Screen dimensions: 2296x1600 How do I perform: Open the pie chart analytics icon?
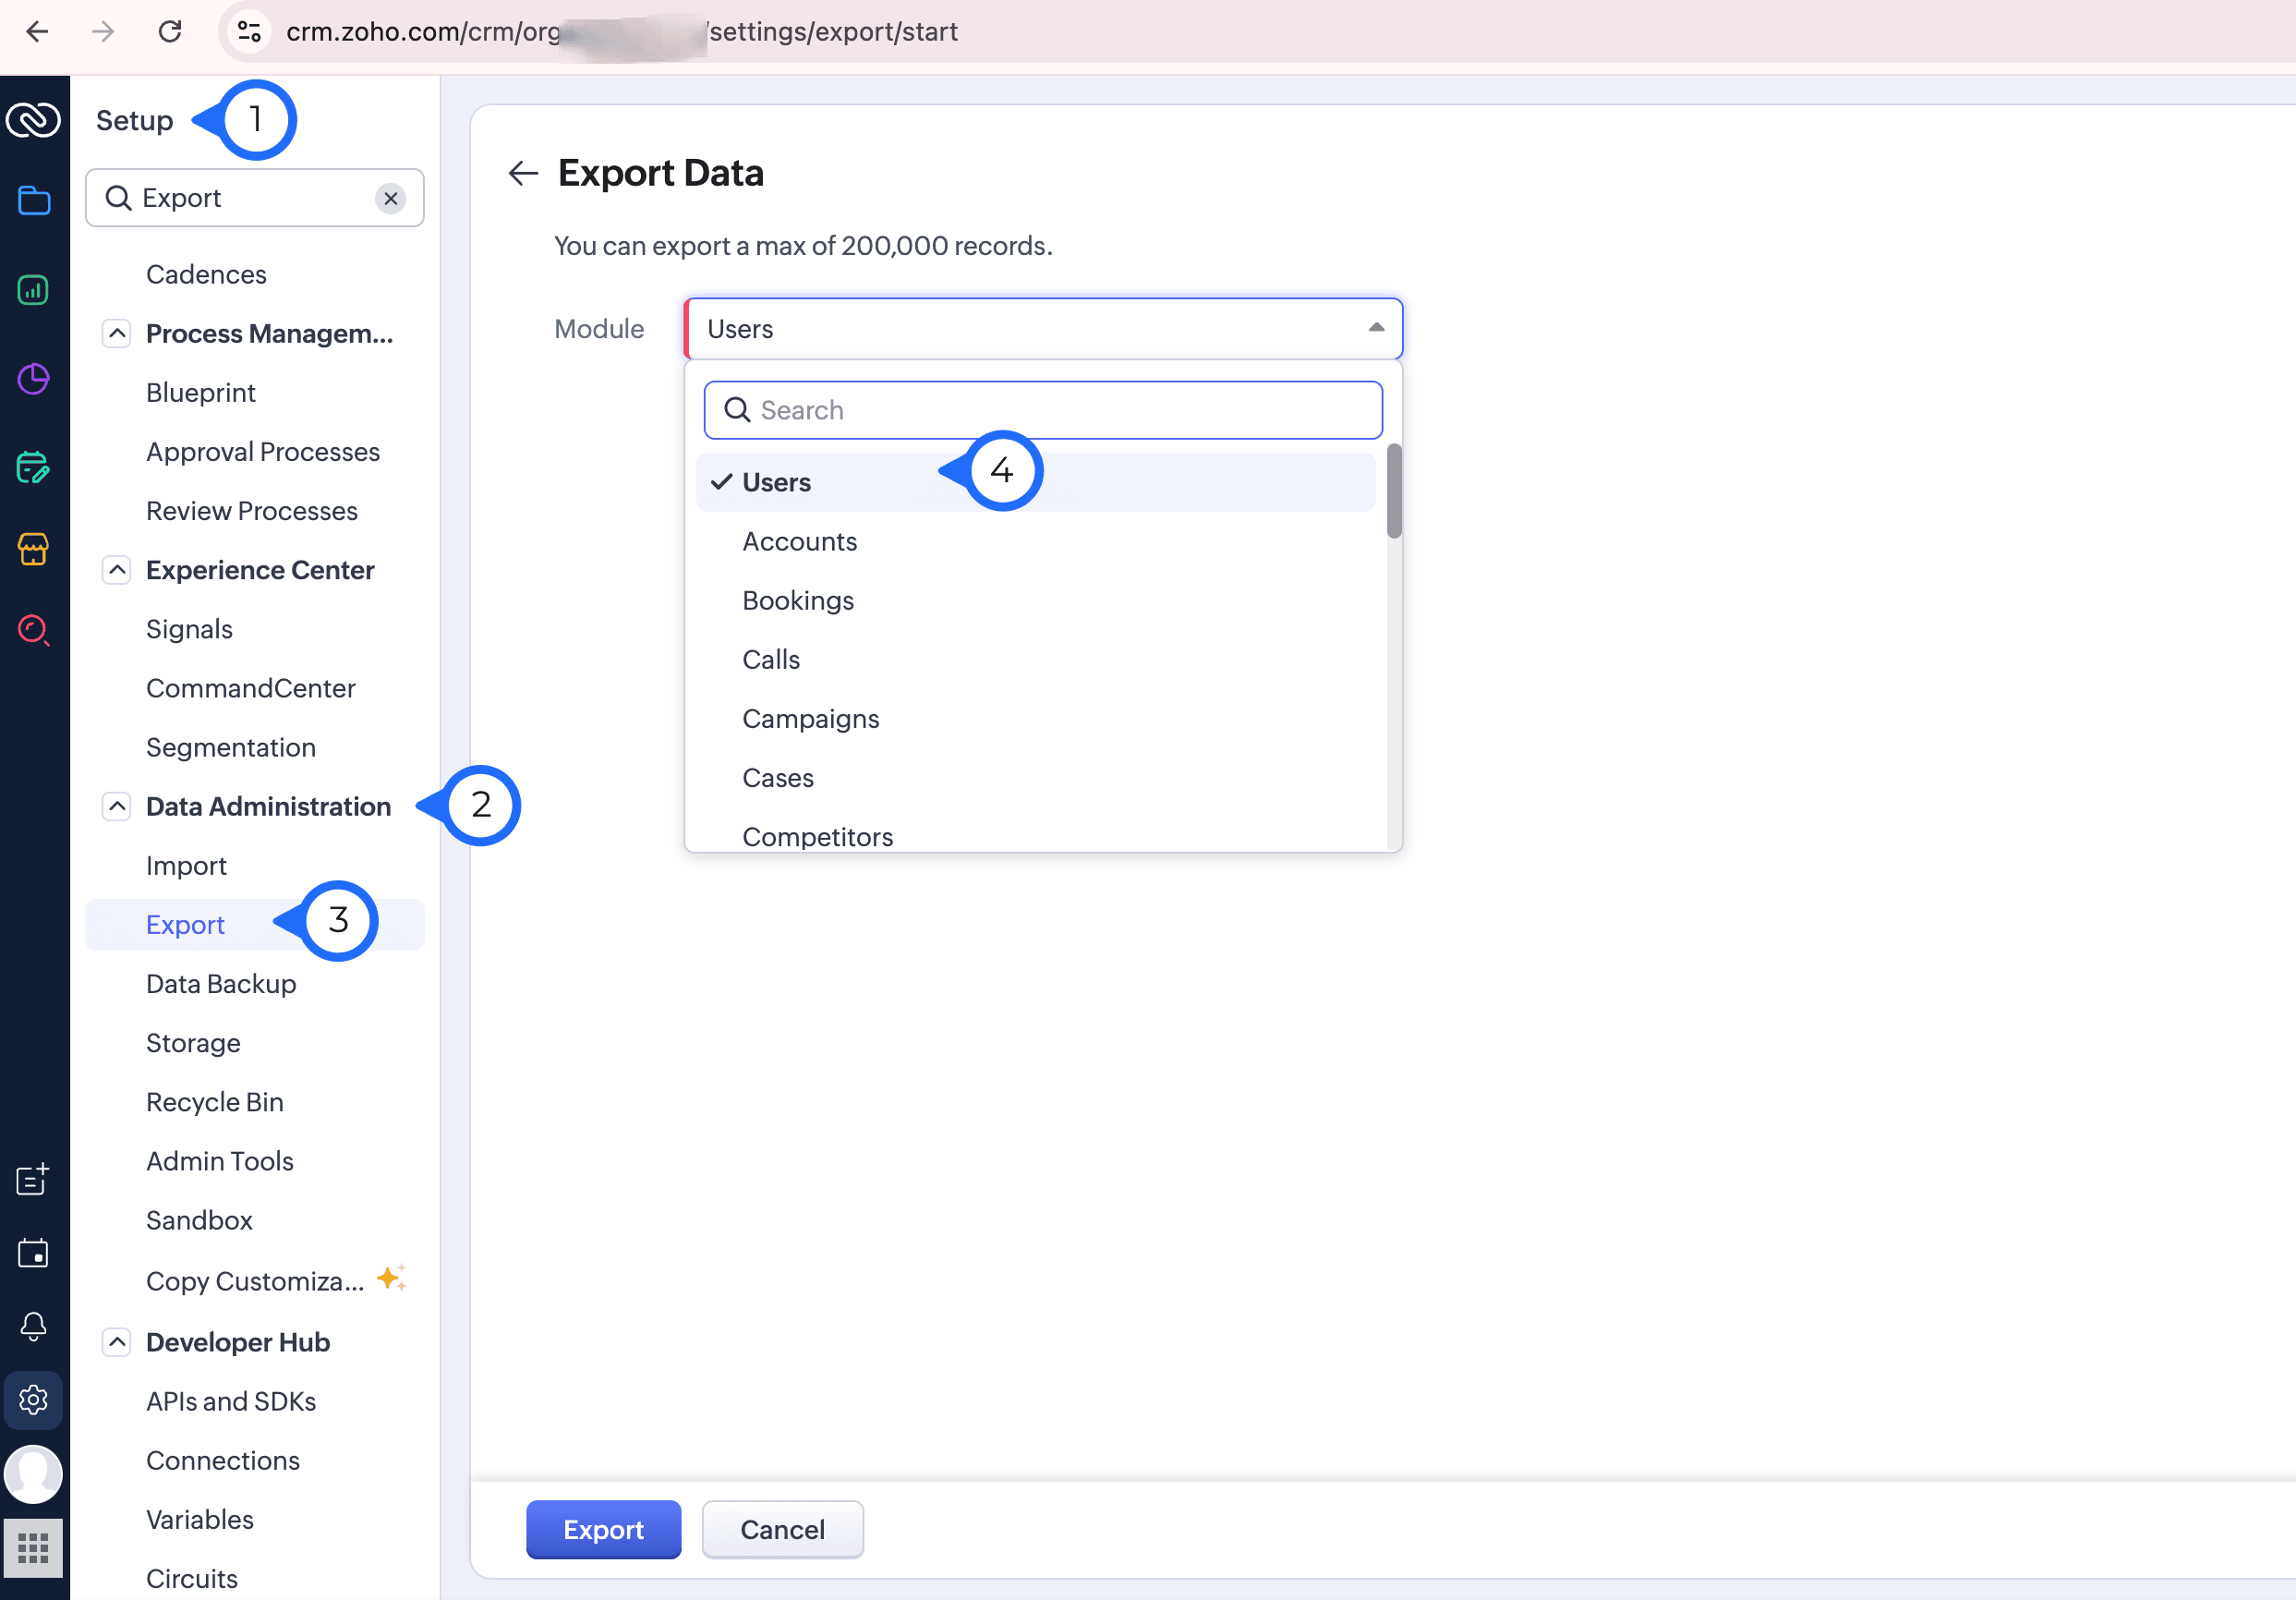coord(33,379)
